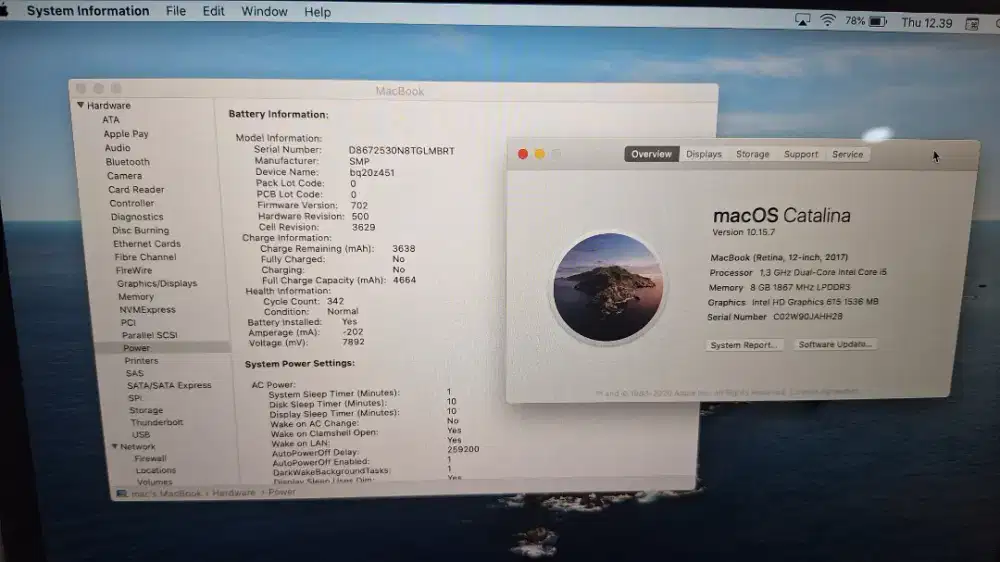Image resolution: width=1000 pixels, height=562 pixels.
Task: Collapse the Hardware section triangle
Action: pyautogui.click(x=80, y=105)
